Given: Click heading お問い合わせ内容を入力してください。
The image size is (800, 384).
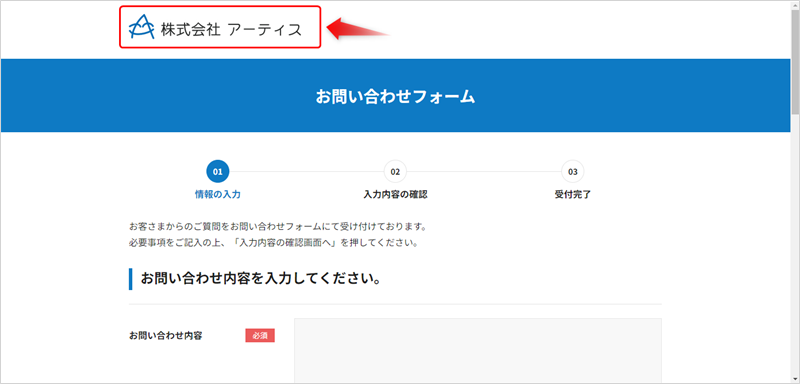Looking at the screenshot, I should coord(260,279).
